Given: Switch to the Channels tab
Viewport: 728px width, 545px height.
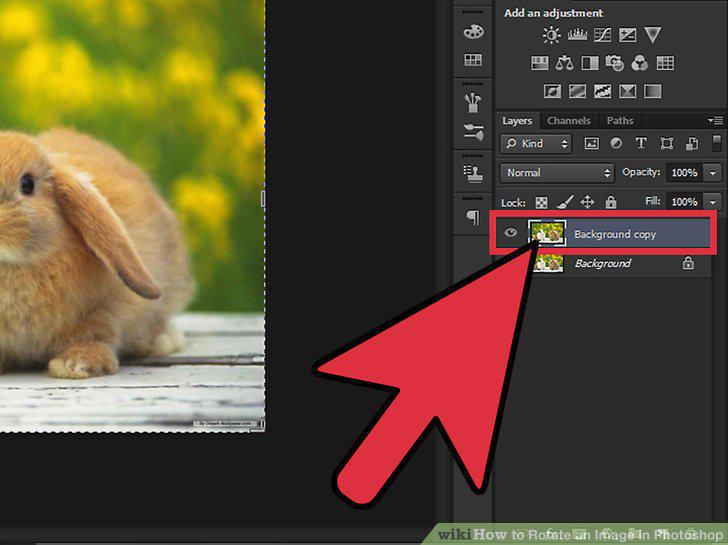Looking at the screenshot, I should tap(569, 121).
